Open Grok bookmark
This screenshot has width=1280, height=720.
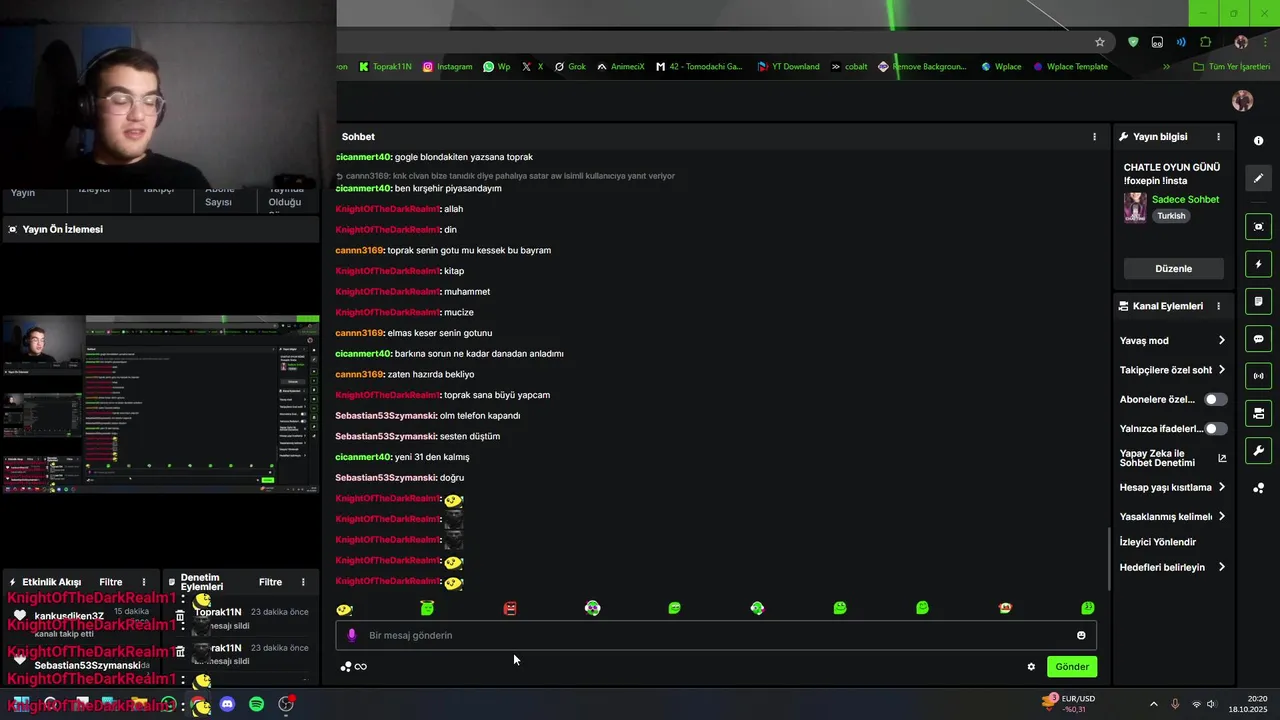pos(570,67)
